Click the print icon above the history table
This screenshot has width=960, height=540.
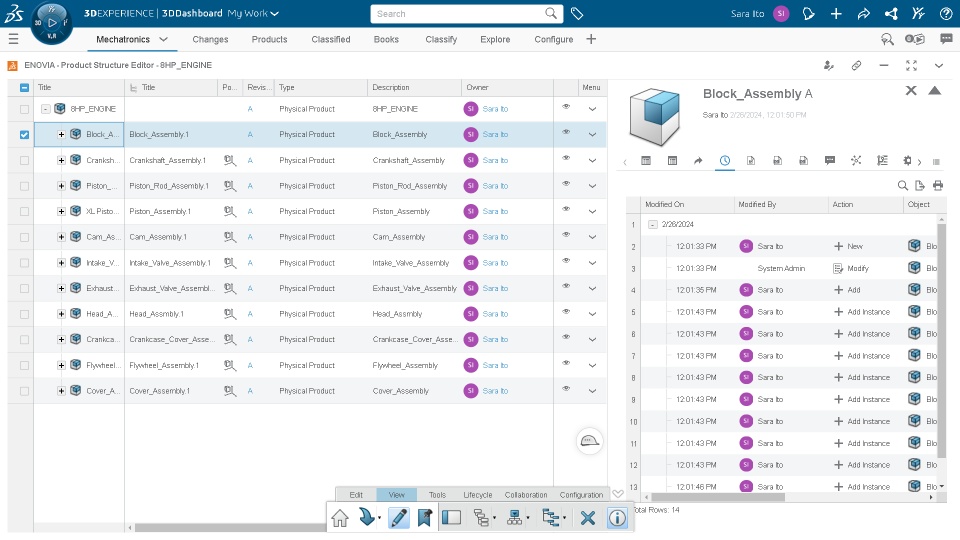tap(938, 185)
